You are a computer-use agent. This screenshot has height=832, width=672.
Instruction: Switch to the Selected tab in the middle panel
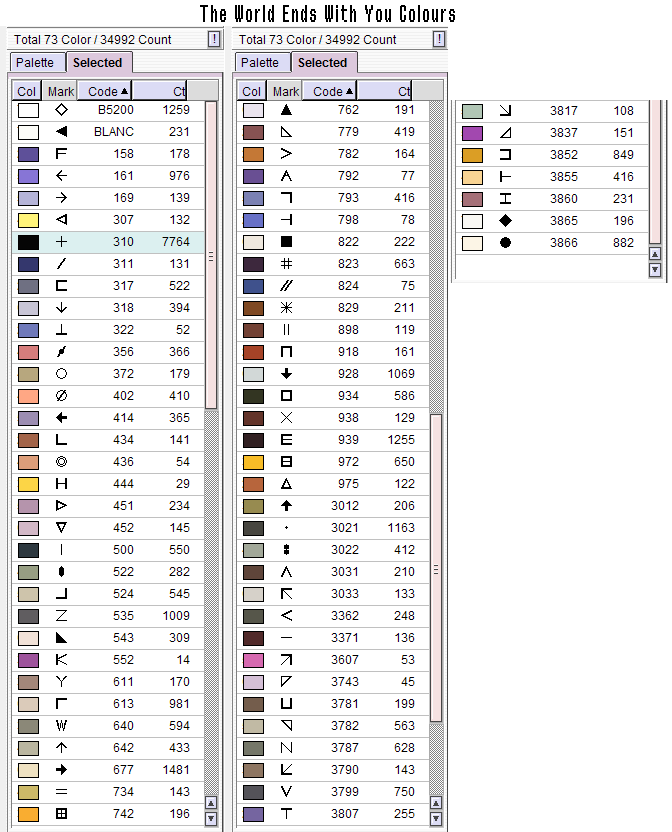click(x=323, y=63)
